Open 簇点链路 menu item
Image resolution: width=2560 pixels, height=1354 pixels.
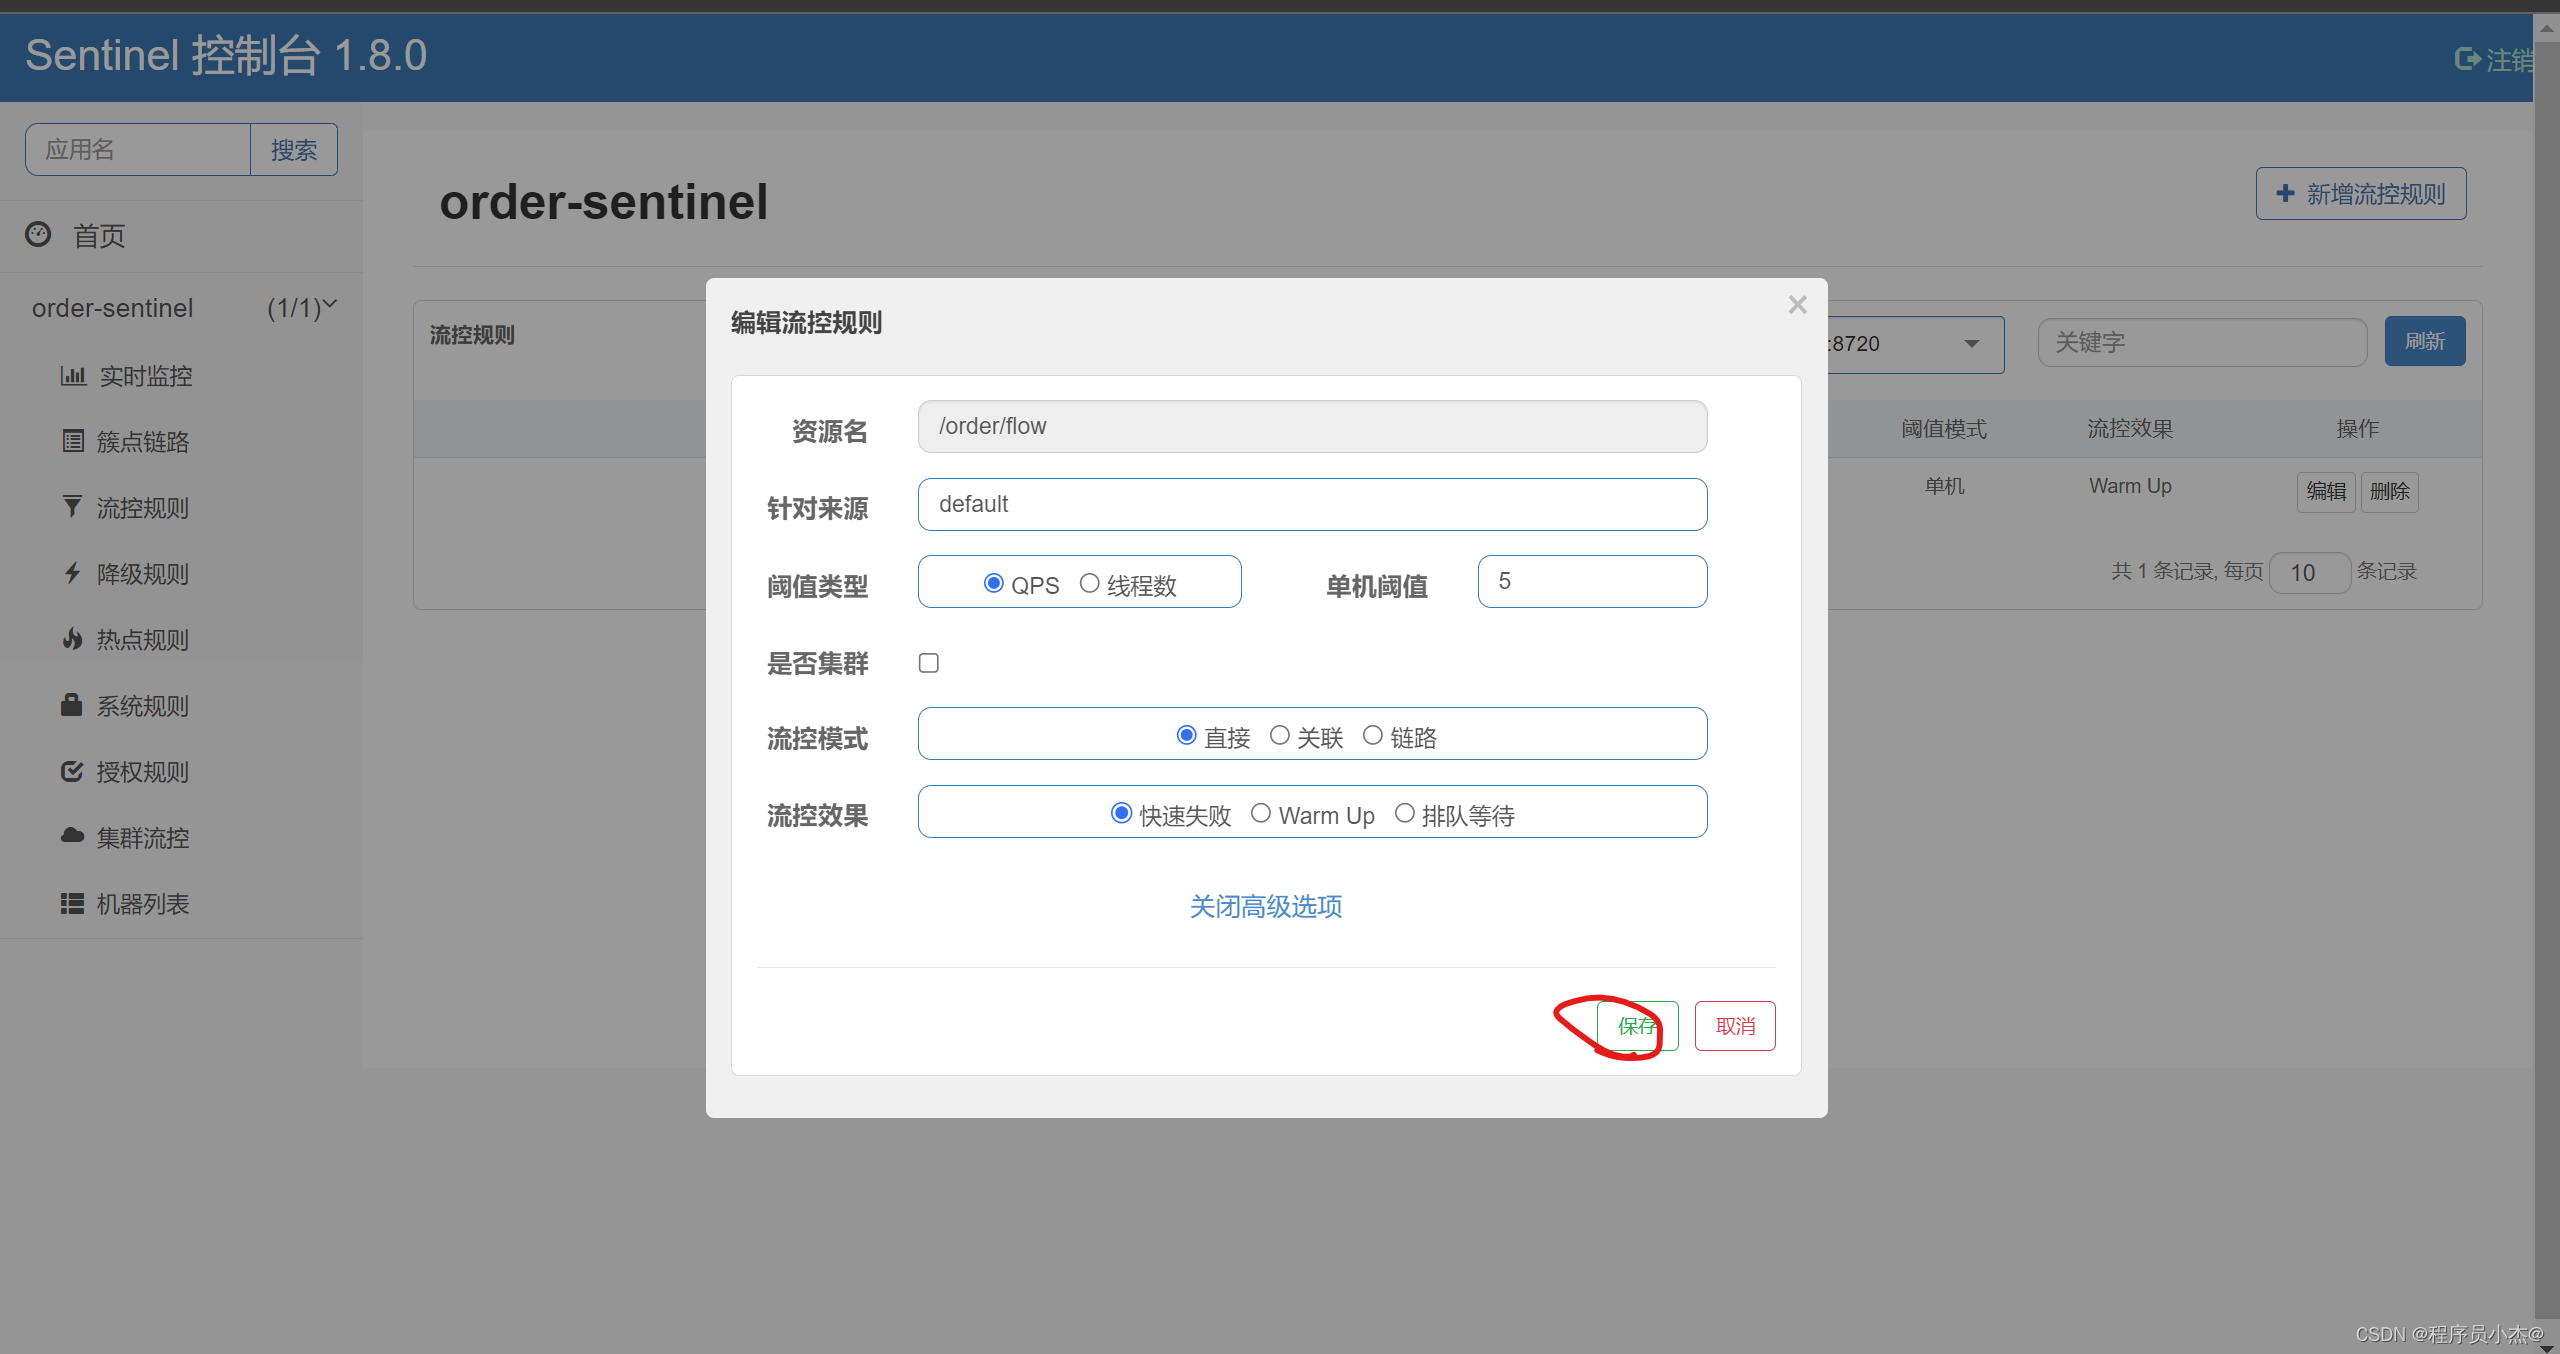click(143, 442)
